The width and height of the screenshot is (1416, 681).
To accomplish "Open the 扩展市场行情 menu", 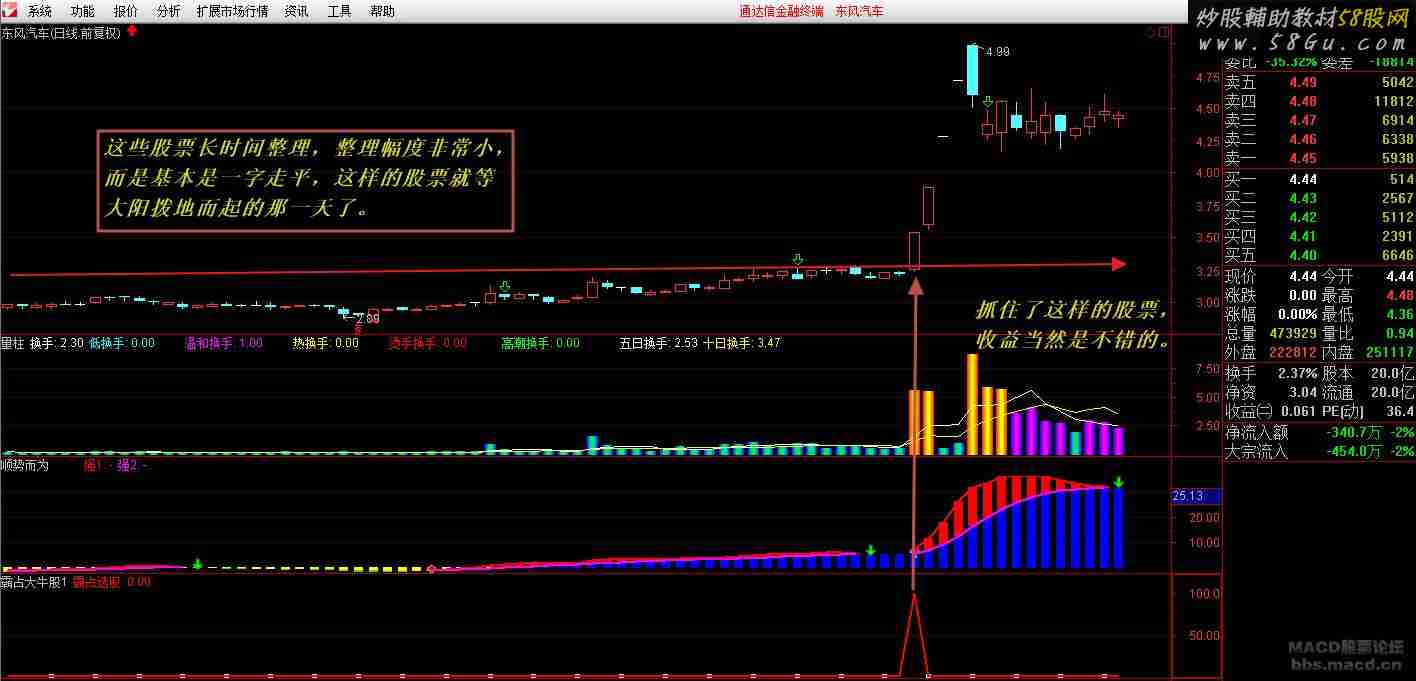I will pos(232,12).
